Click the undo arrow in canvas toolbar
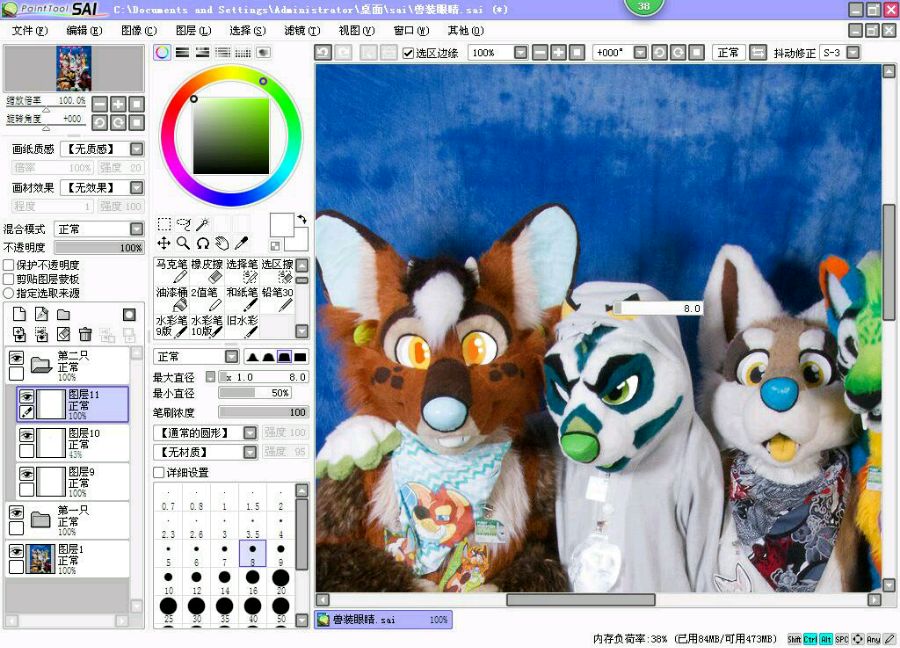The image size is (900, 648). coord(323,52)
